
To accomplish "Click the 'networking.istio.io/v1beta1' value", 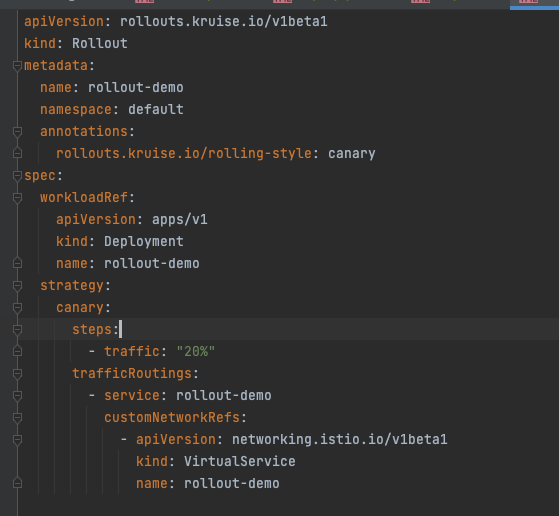I will pyautogui.click(x=340, y=440).
